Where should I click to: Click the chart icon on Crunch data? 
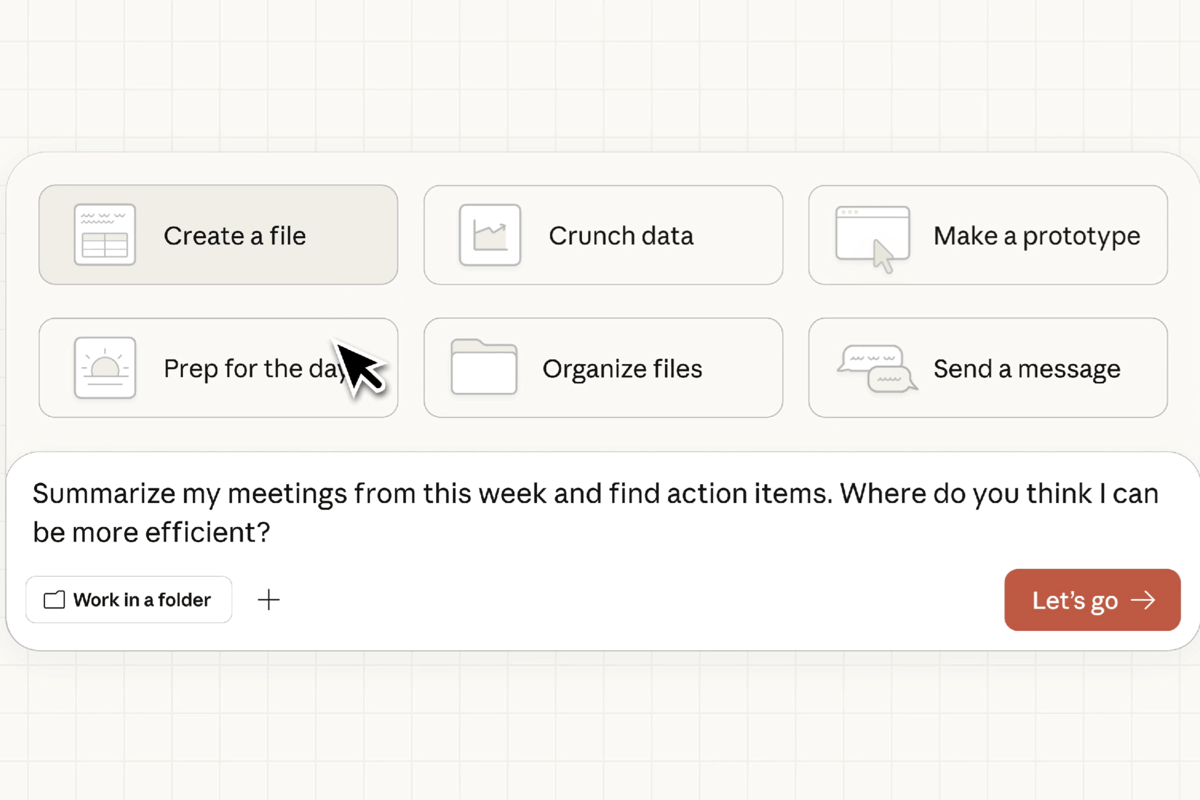click(490, 235)
